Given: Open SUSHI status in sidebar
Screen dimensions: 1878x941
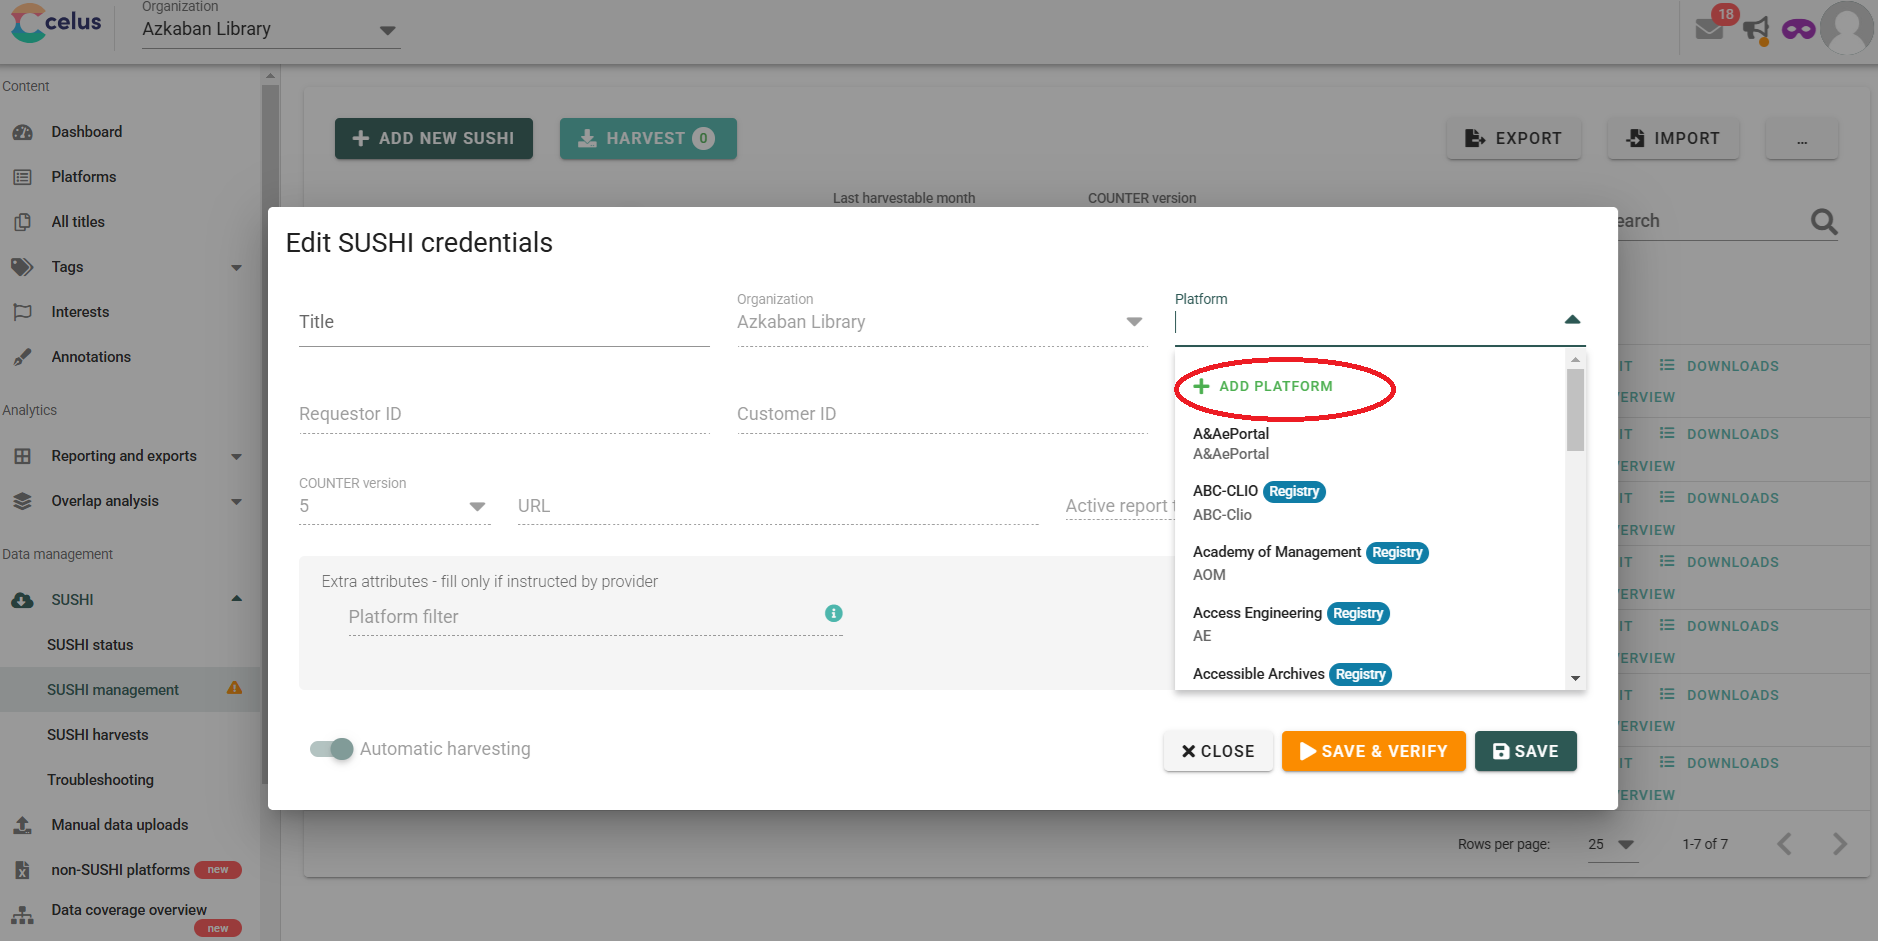Looking at the screenshot, I should (90, 645).
